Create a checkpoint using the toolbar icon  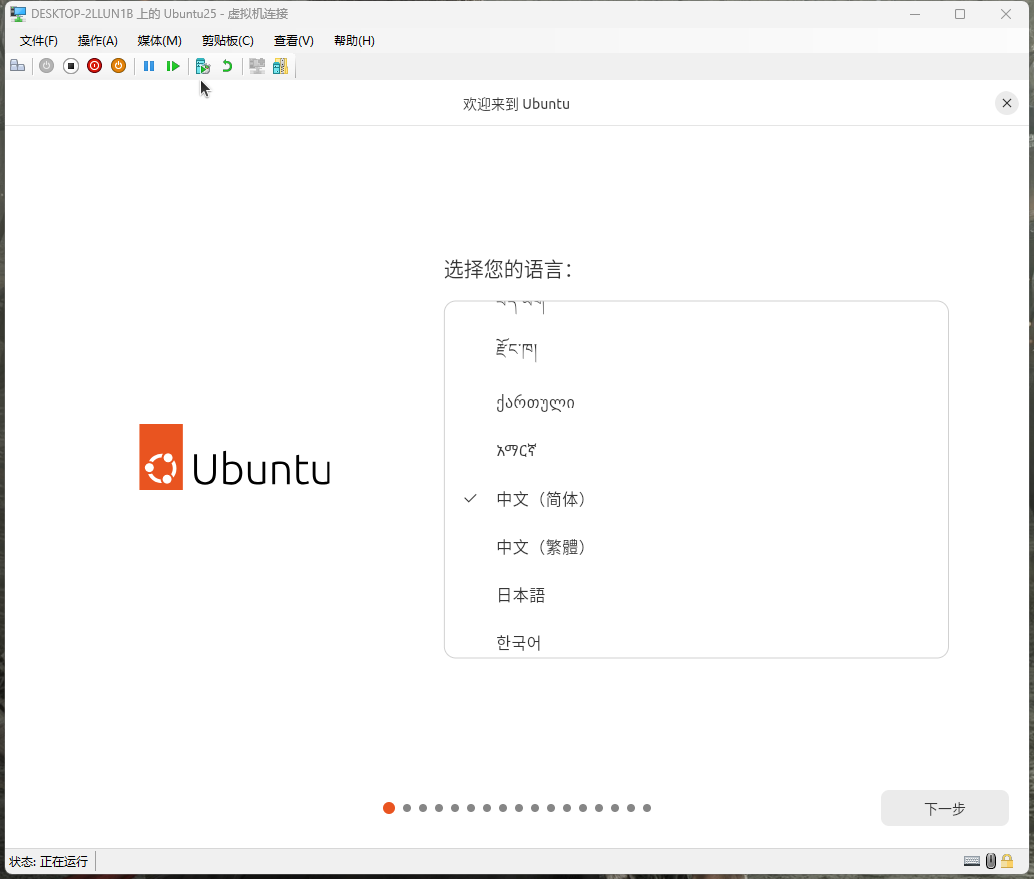pyautogui.click(x=202, y=66)
